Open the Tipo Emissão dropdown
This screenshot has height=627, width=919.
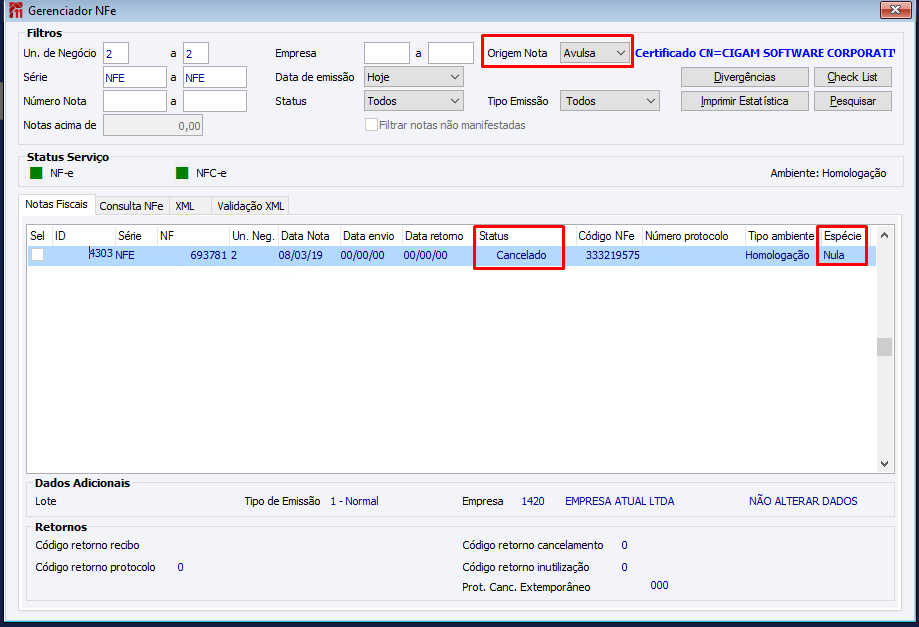610,101
